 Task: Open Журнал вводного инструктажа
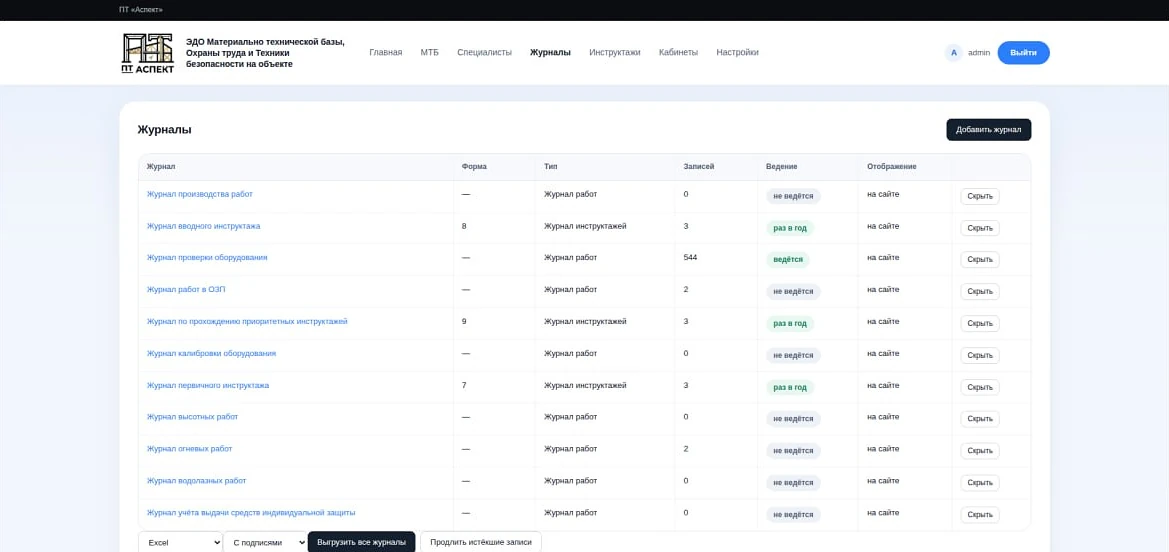pyautogui.click(x=204, y=225)
